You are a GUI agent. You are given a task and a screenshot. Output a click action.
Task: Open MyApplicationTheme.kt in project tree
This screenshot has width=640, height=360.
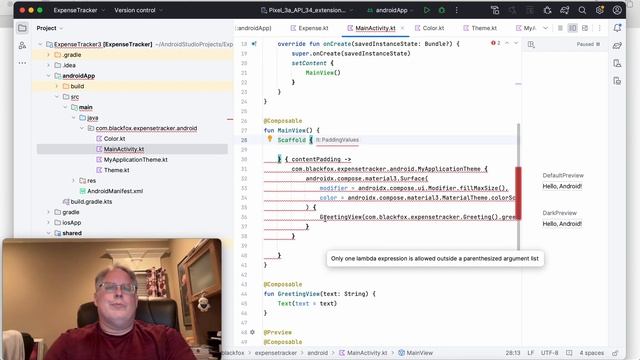[132, 160]
